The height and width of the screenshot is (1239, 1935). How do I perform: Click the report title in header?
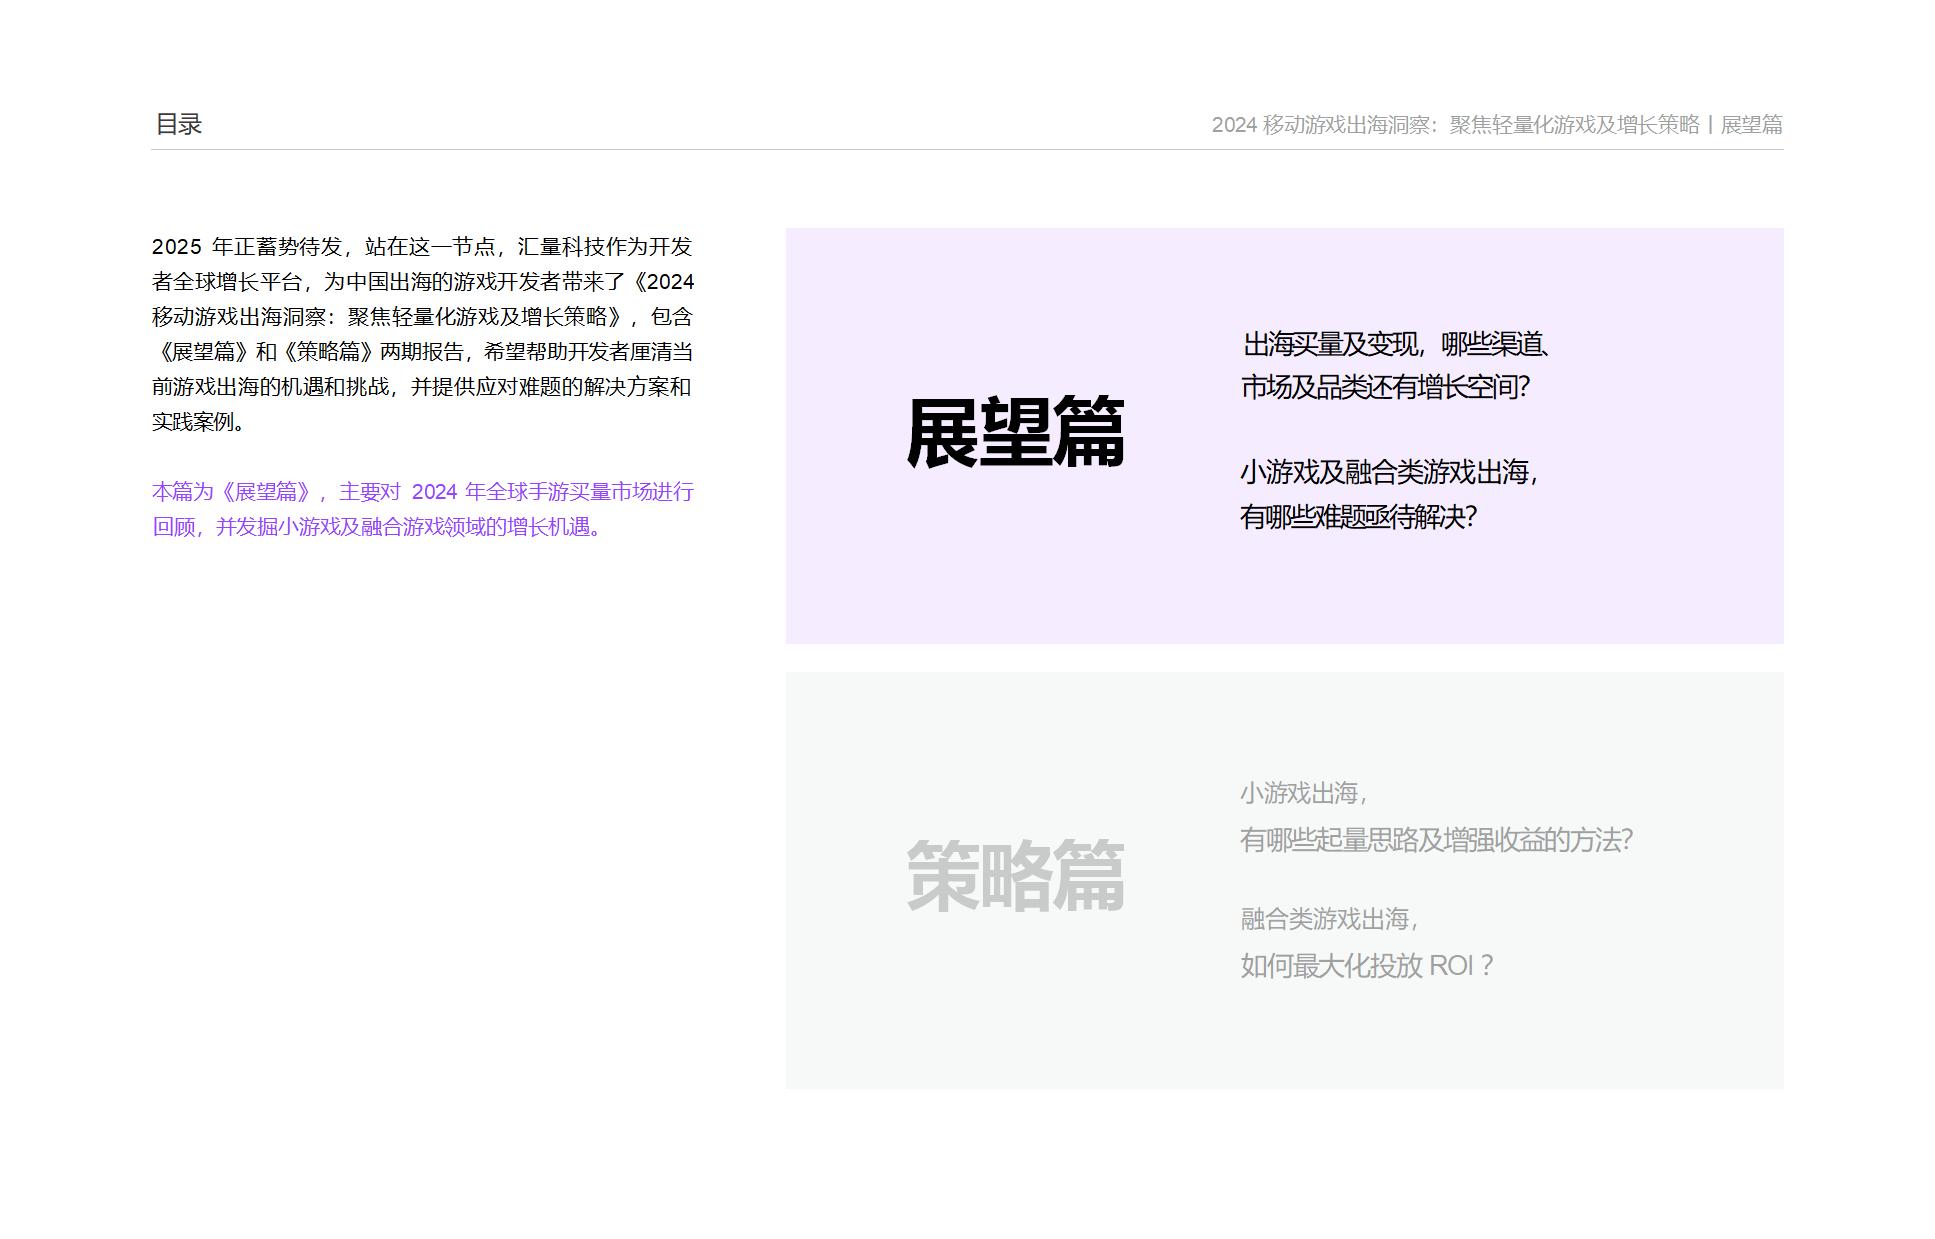coord(1454,125)
